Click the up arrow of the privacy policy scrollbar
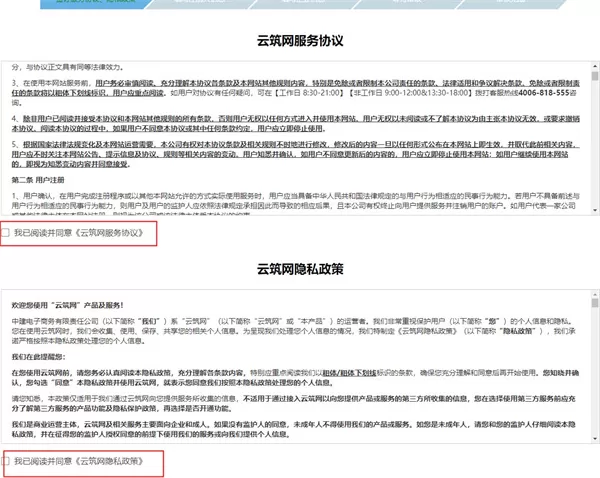Image resolution: width=600 pixels, height=478 pixels. [x=595, y=294]
